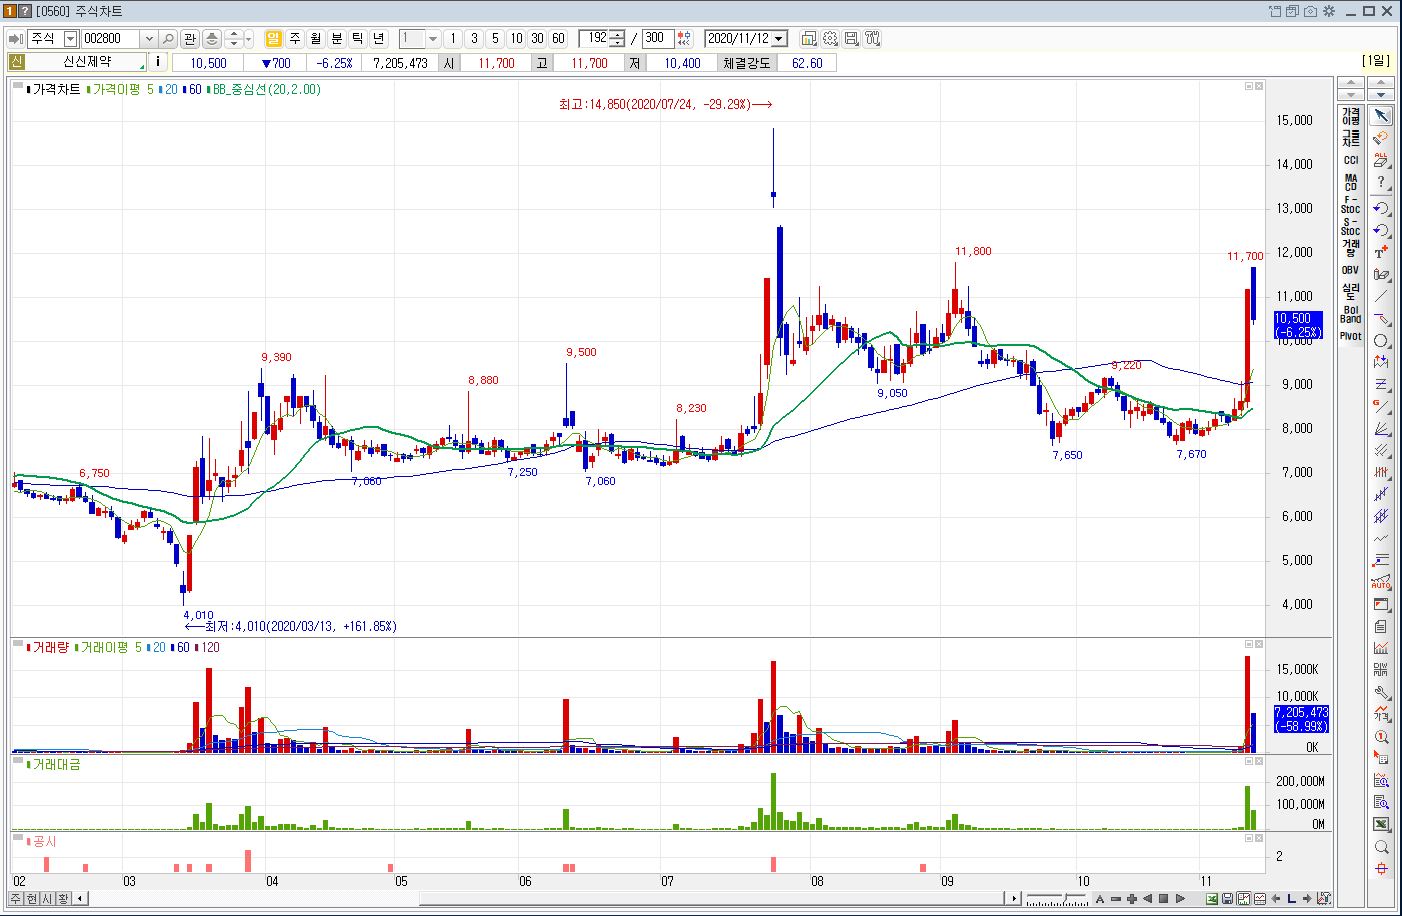Screen dimensions: 1402x916
Task: Select 년 (yearly) period toggle
Action: pos(378,38)
